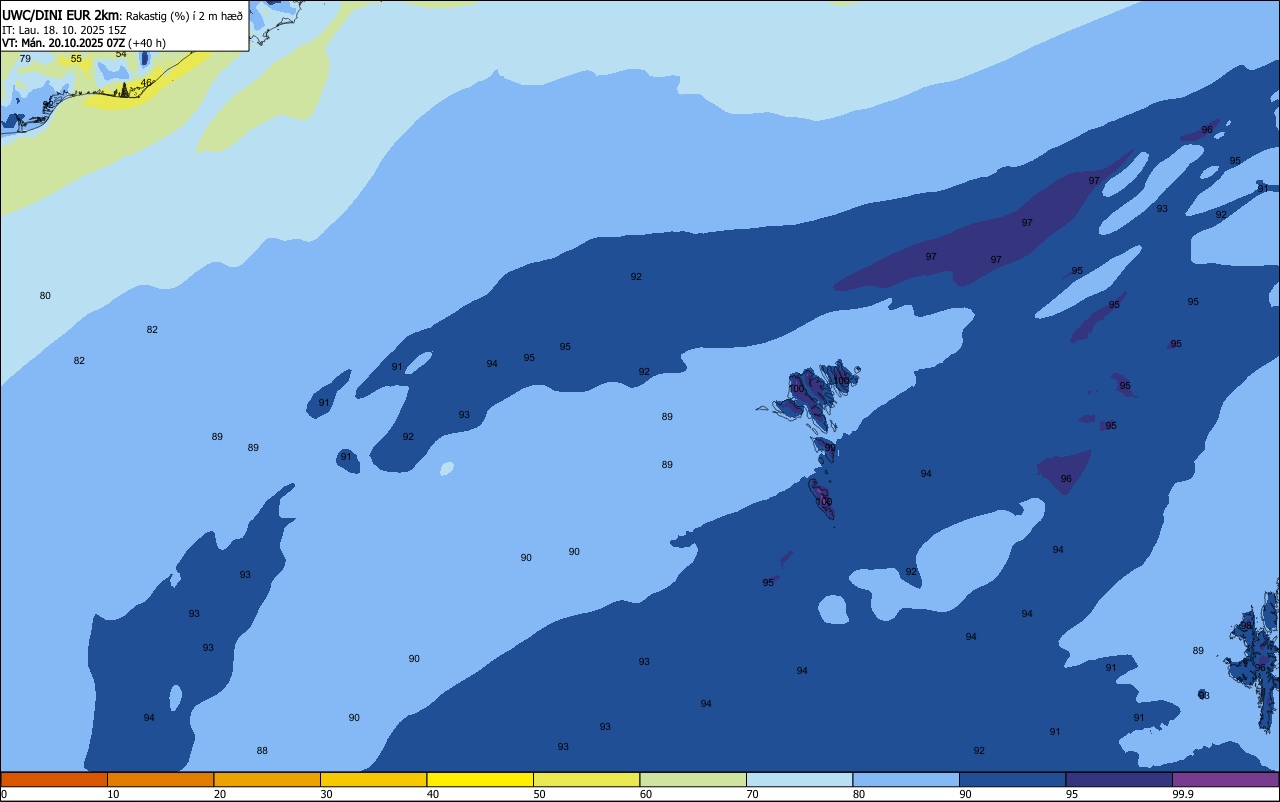The width and height of the screenshot is (1280, 802).
Task: Select the indigo 95–99.9 legend swatch
Action: tap(1119, 779)
